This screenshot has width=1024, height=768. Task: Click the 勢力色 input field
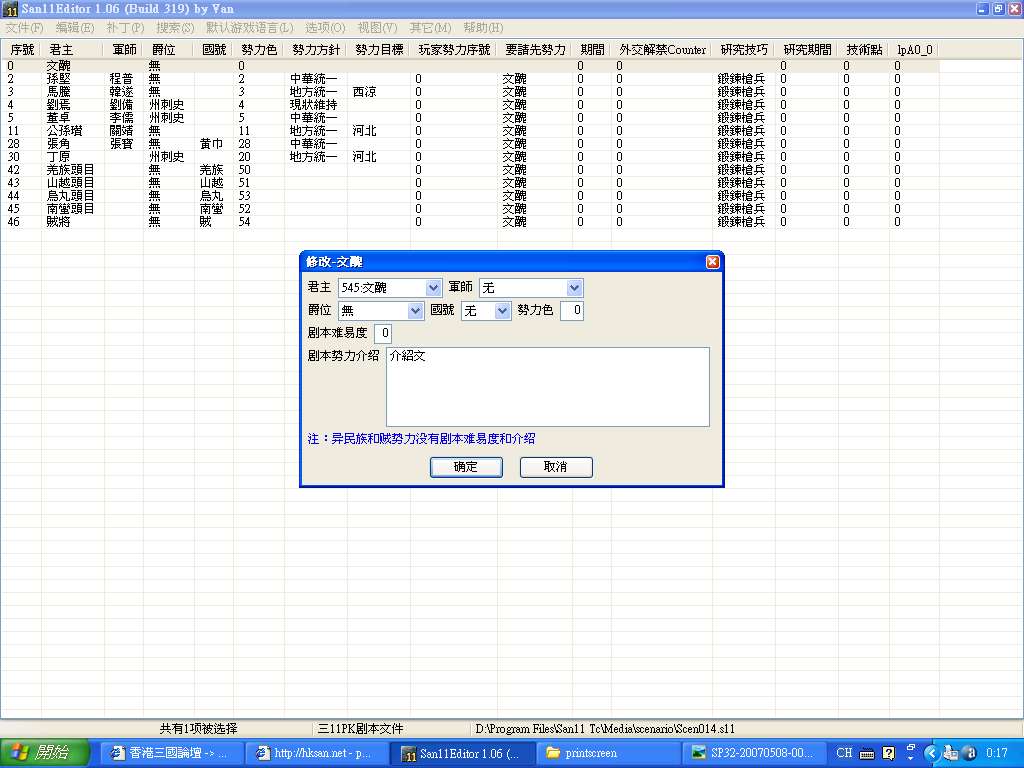click(572, 311)
